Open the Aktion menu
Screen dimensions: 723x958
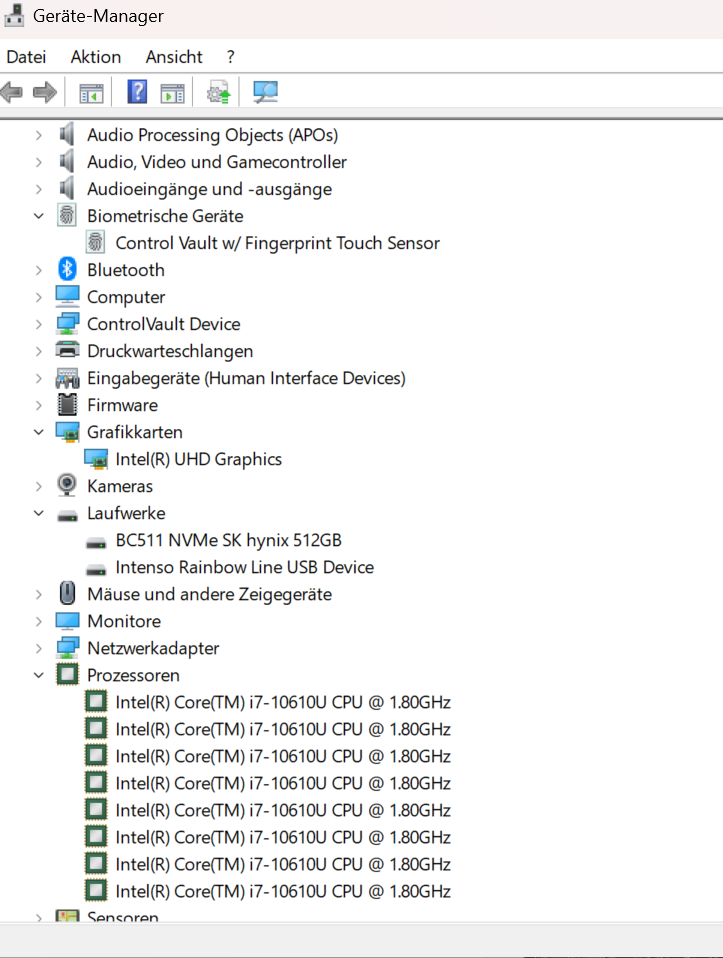(96, 57)
